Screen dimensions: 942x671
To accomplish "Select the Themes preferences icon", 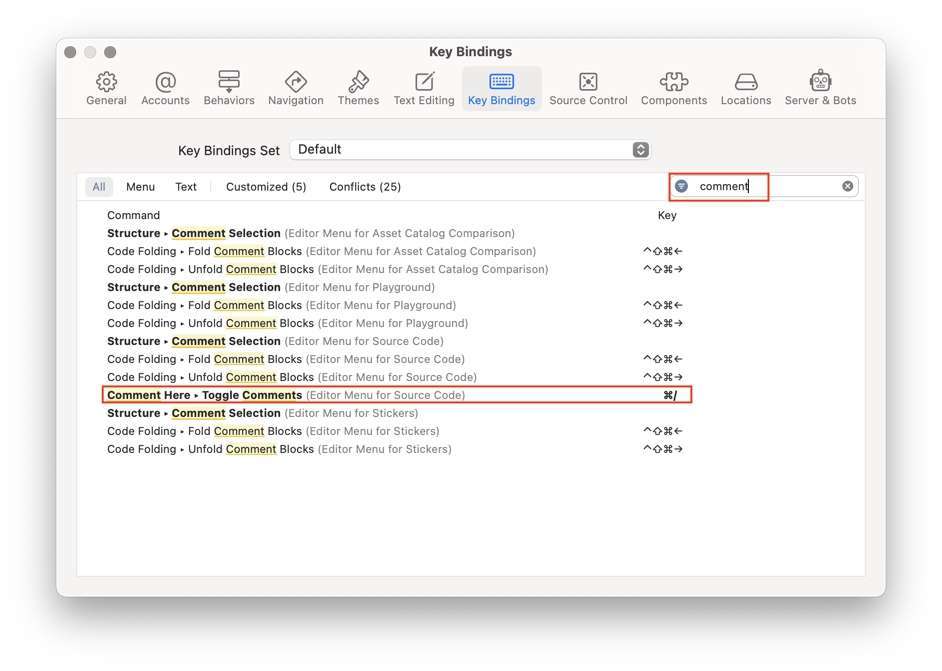I will coord(358,88).
